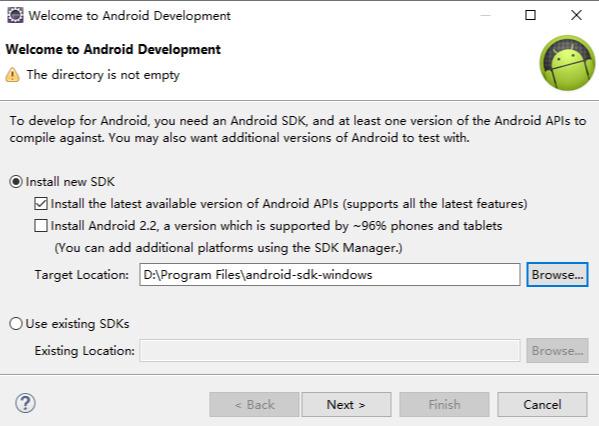Click the help question mark icon
Viewport: 599px width, 426px height.
pos(26,403)
